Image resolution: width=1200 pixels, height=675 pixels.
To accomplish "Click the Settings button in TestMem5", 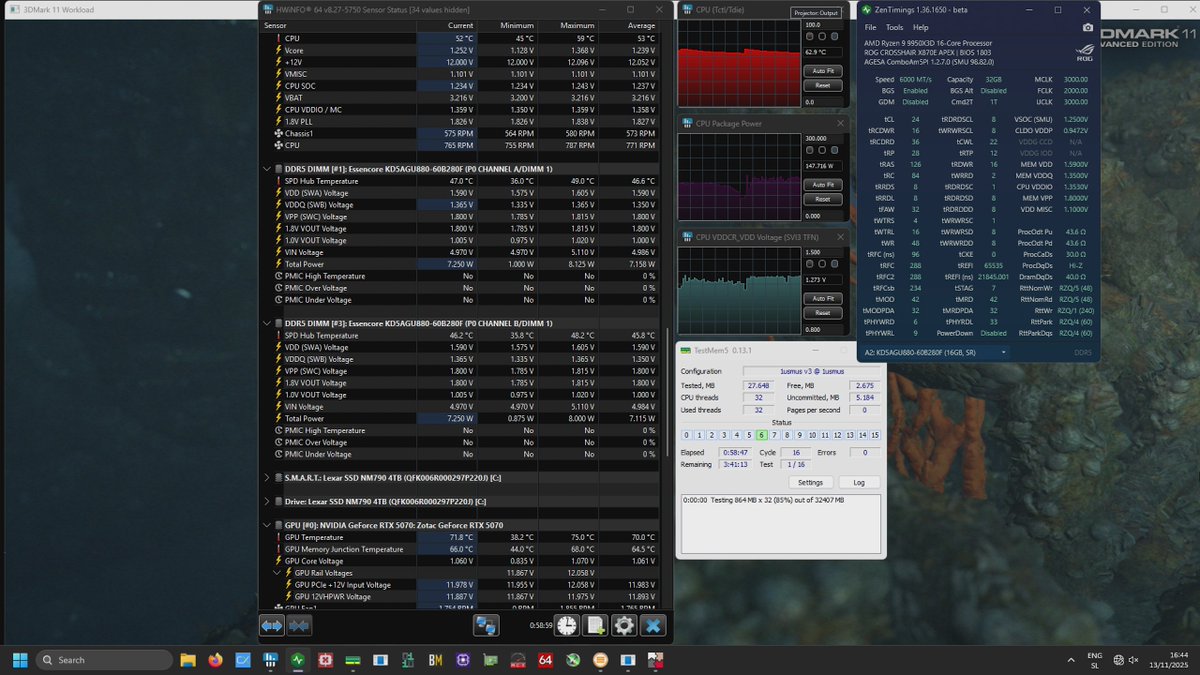I will coord(810,481).
